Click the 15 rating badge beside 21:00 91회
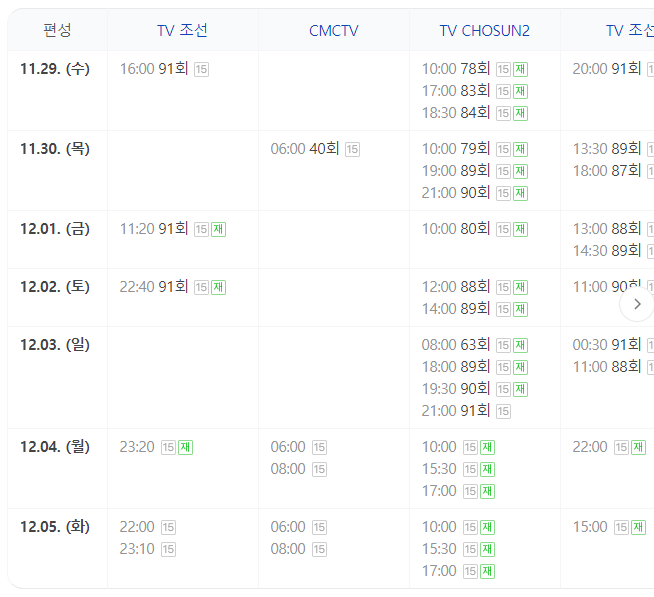This screenshot has height=597, width=654. tap(503, 412)
